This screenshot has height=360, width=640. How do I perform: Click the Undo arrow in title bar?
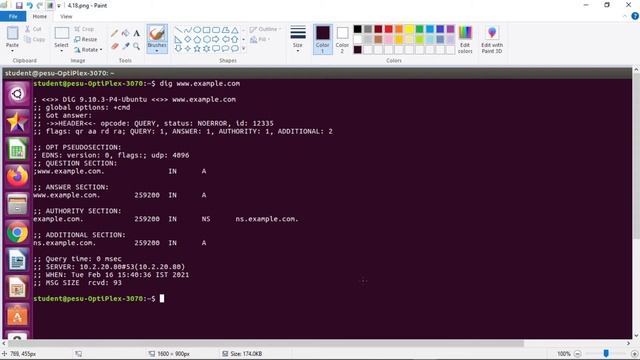[30, 5]
